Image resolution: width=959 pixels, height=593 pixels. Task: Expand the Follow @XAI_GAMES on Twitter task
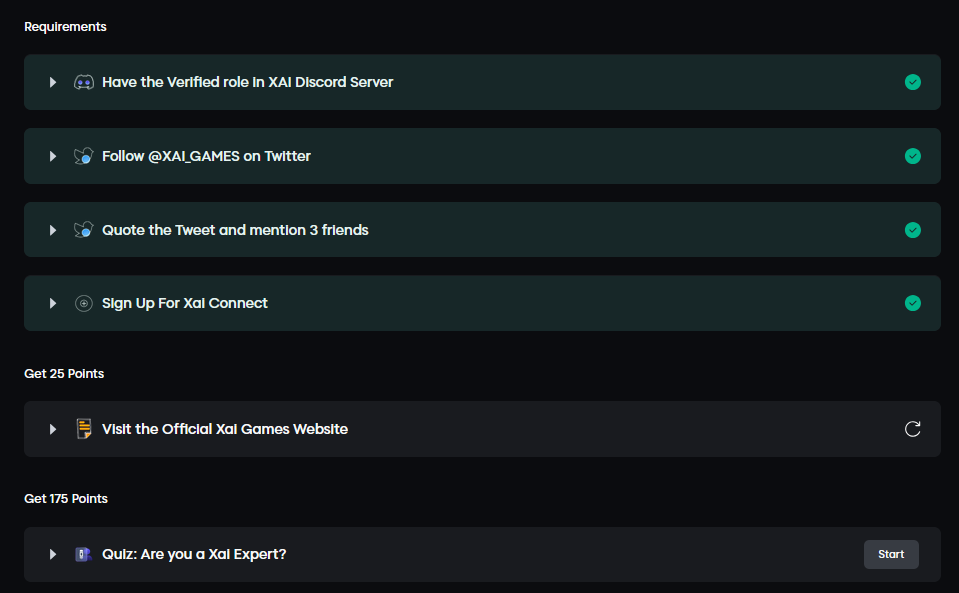pos(53,156)
